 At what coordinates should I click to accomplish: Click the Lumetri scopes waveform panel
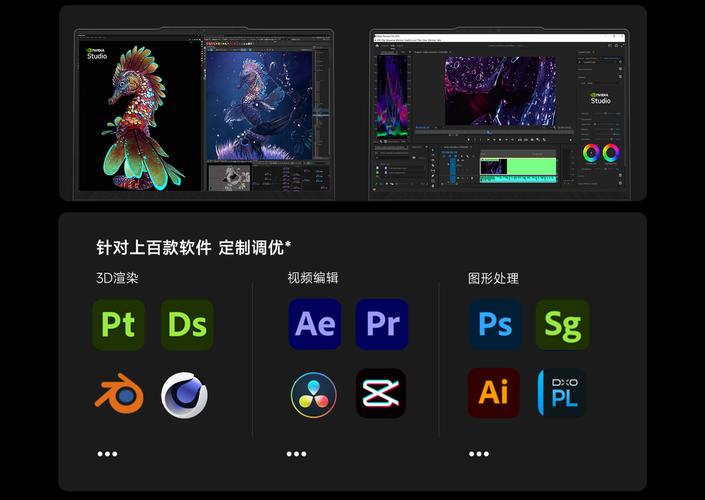click(392, 96)
